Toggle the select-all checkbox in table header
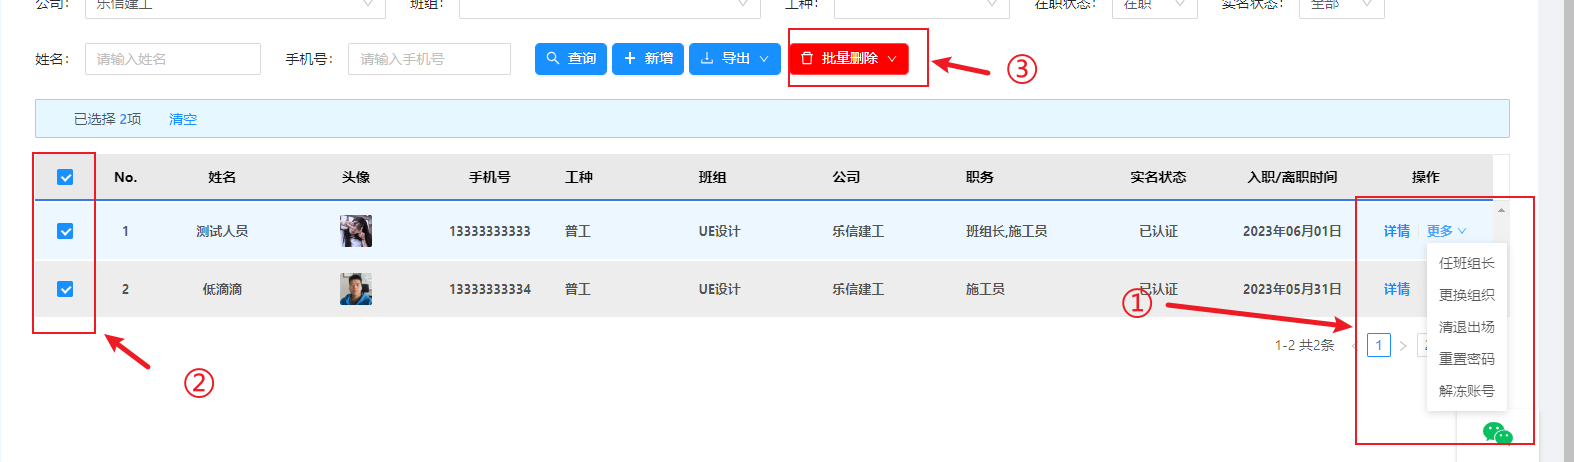Image resolution: width=1574 pixels, height=462 pixels. tap(65, 178)
